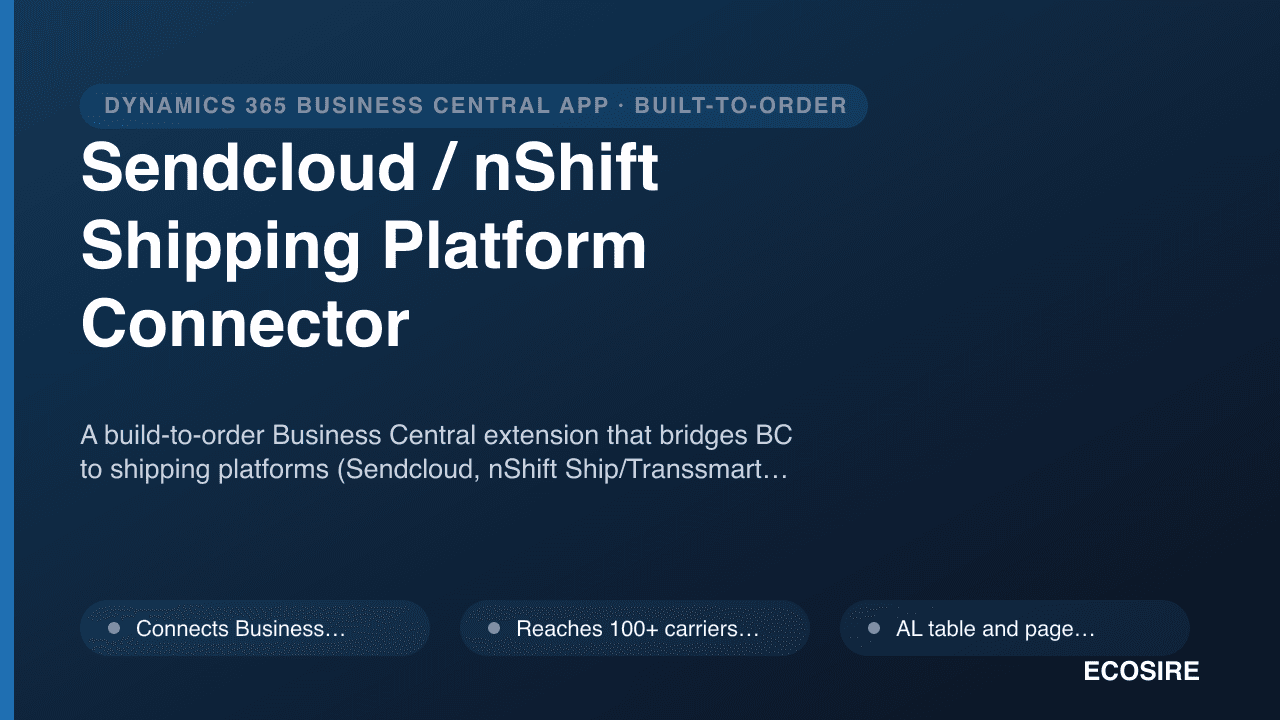The image size is (1280, 720).
Task: Click the bullet dot beside 'AL table and page…'
Action: coord(874,628)
